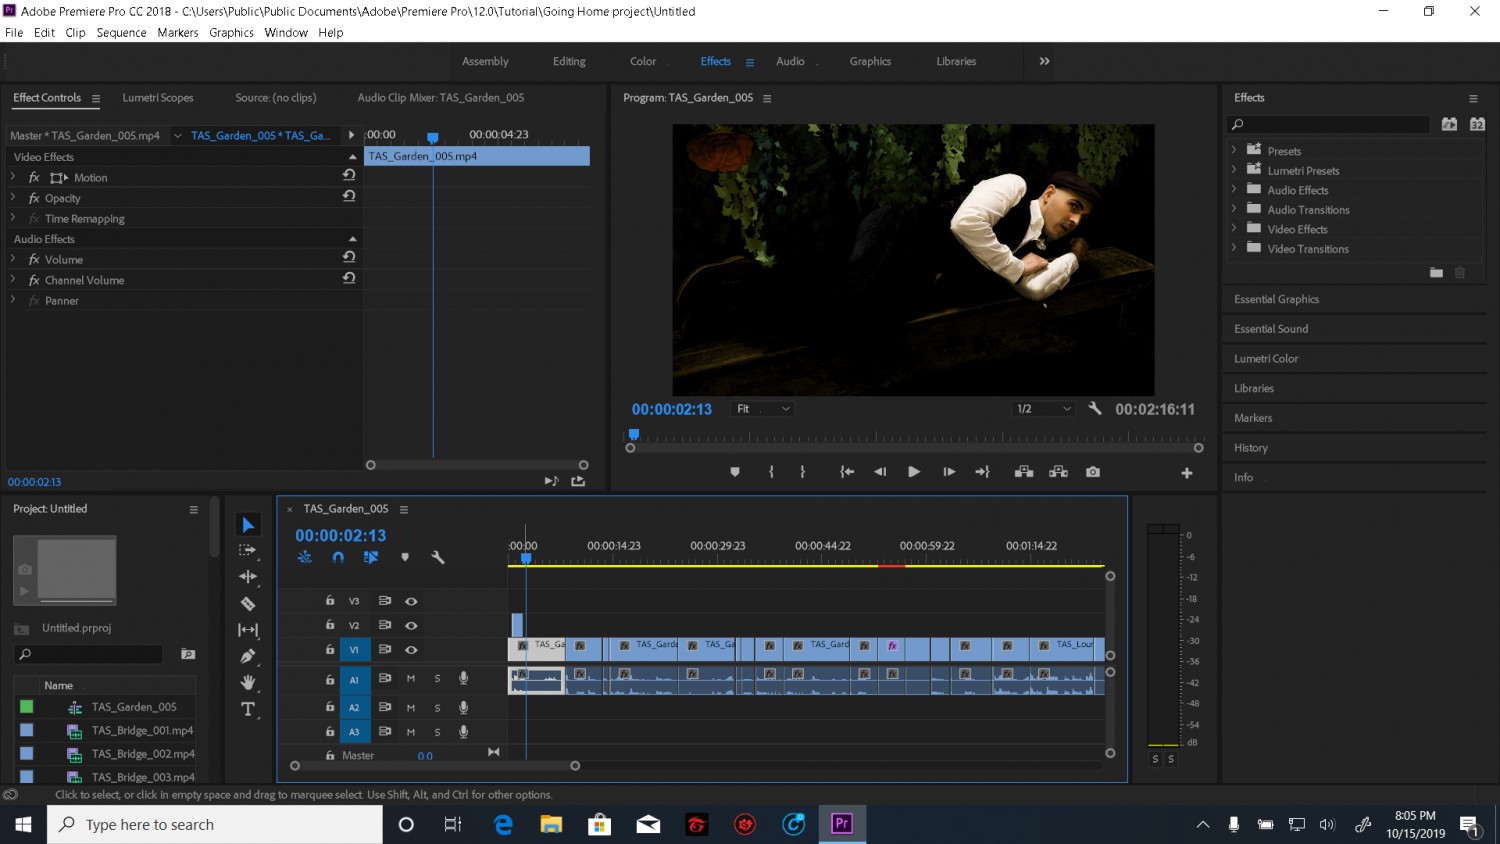Click the Button Editor plus icon

1187,473
